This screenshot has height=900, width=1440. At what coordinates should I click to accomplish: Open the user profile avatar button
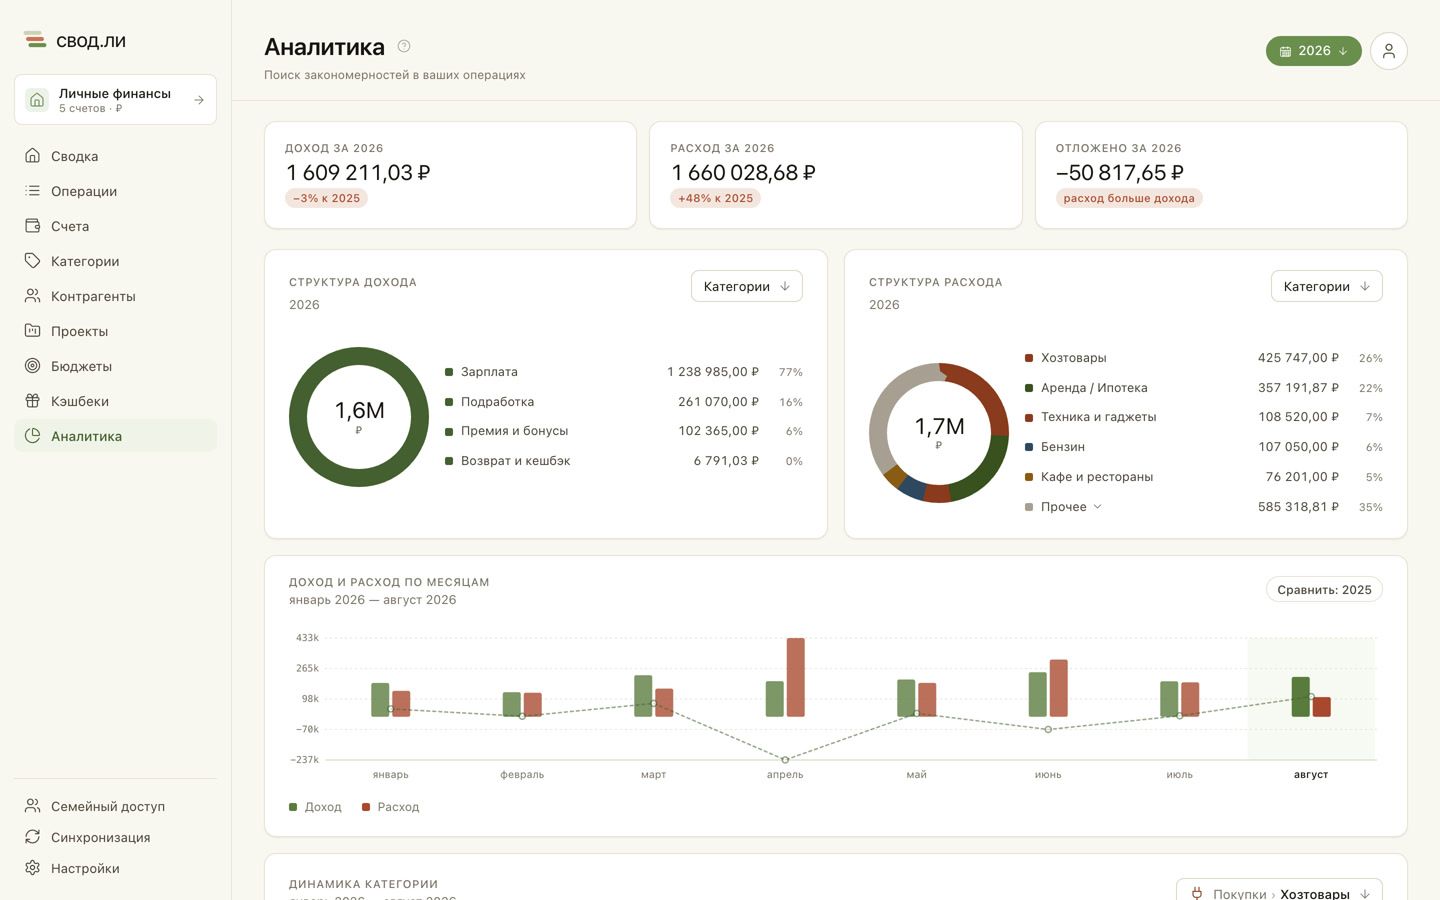click(x=1389, y=51)
